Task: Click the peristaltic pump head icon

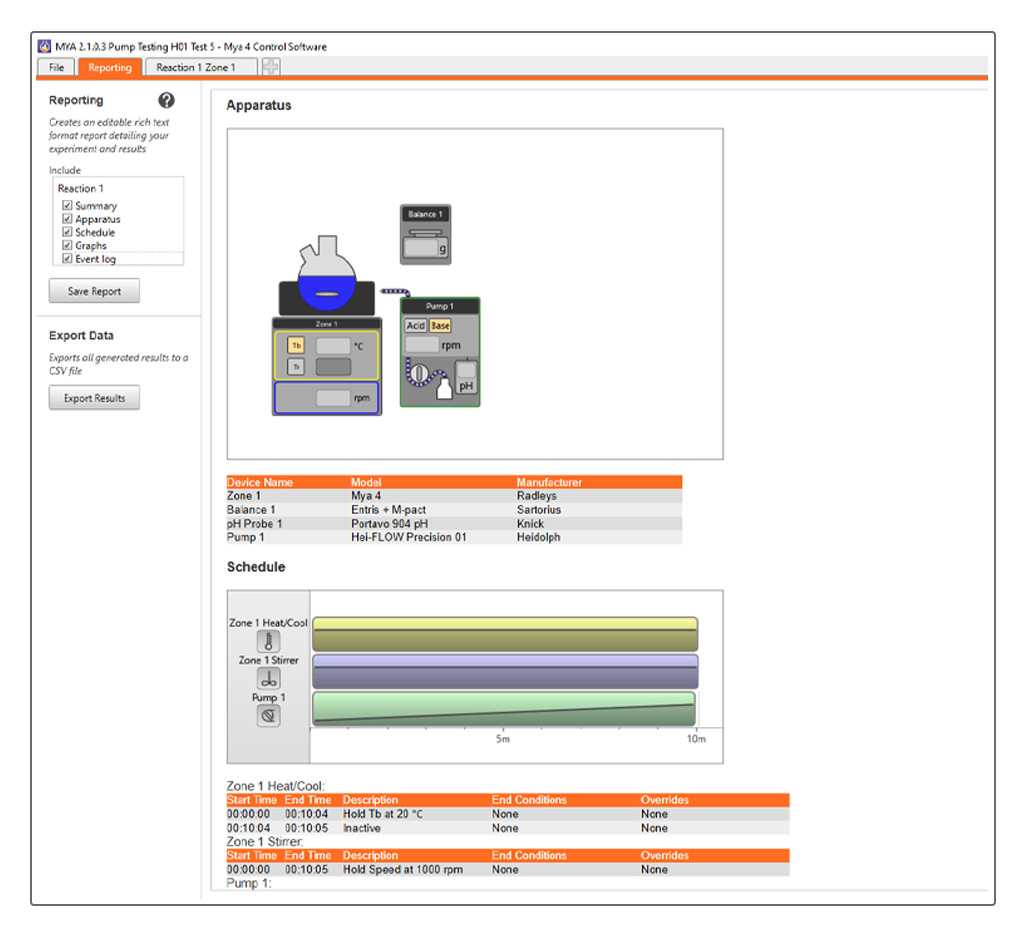Action: (420, 374)
